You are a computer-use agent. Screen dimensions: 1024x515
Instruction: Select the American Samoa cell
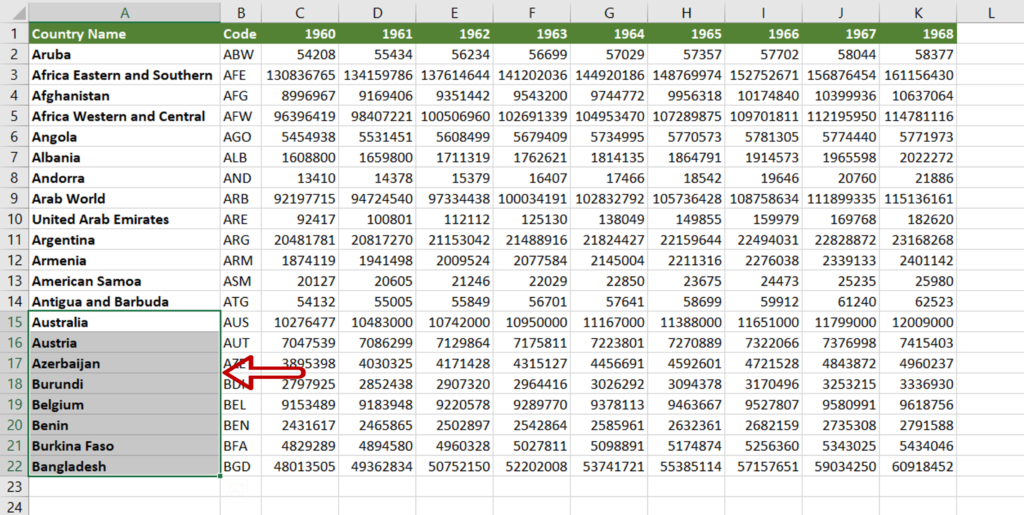coord(124,281)
